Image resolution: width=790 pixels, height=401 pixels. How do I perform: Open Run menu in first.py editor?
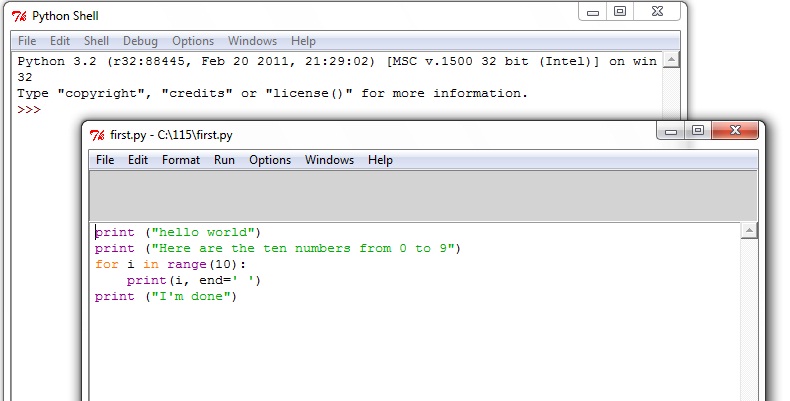point(224,160)
